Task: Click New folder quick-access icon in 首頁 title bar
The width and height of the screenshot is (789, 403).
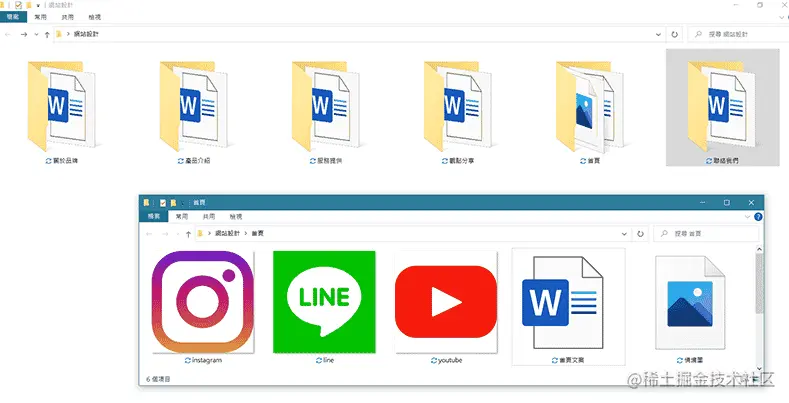Action: coord(173,203)
